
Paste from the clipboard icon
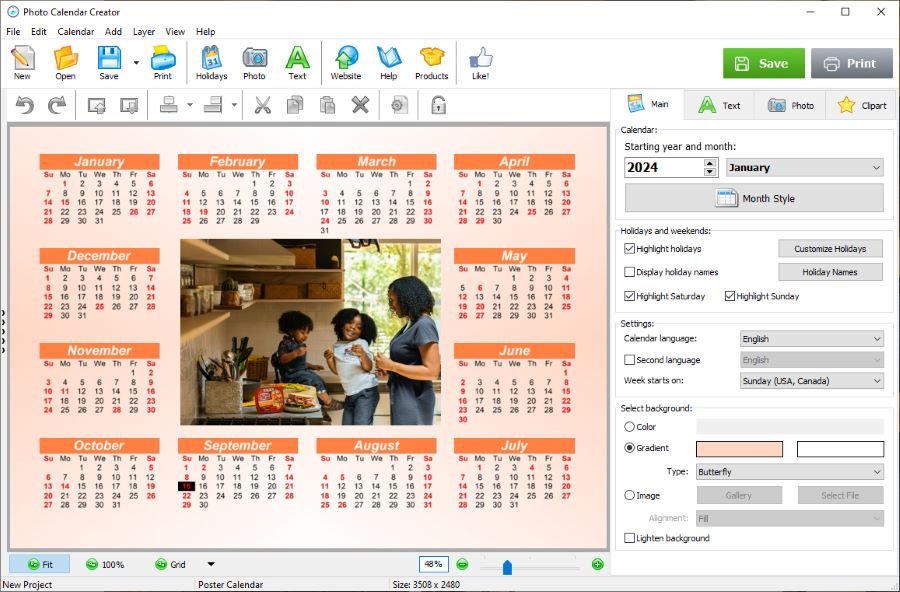tap(327, 105)
